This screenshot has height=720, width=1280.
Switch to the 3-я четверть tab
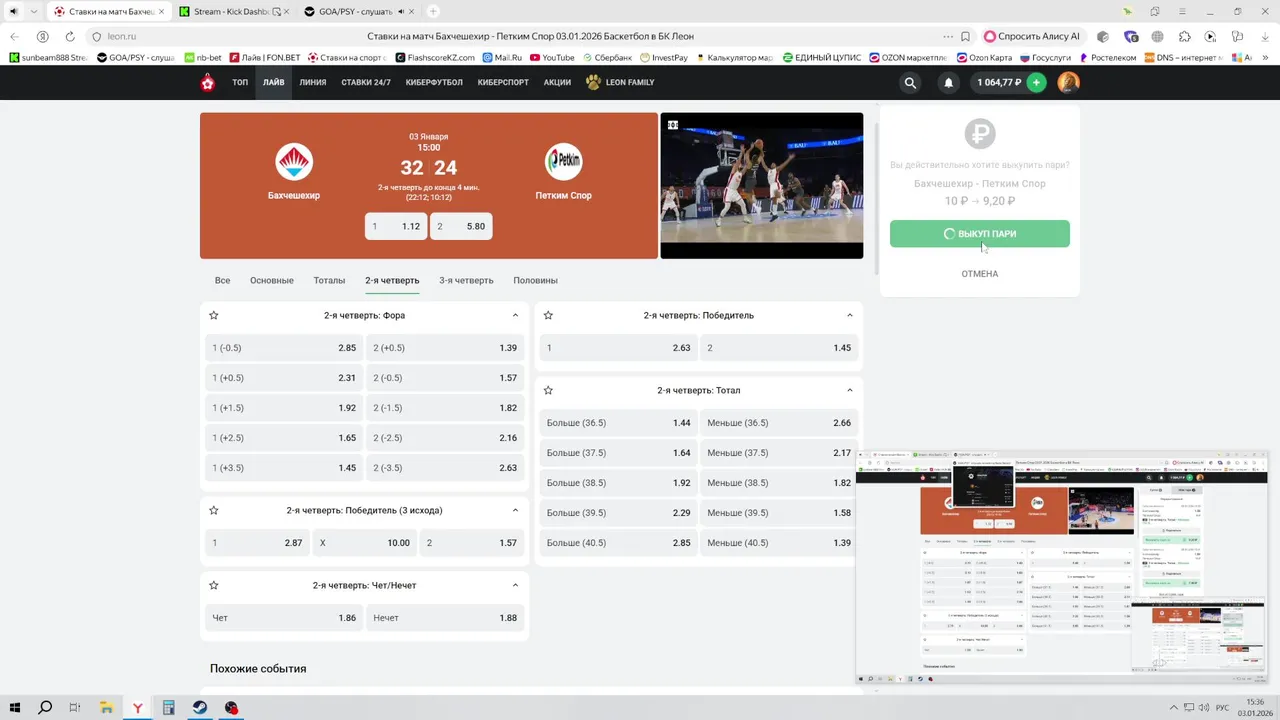(466, 281)
